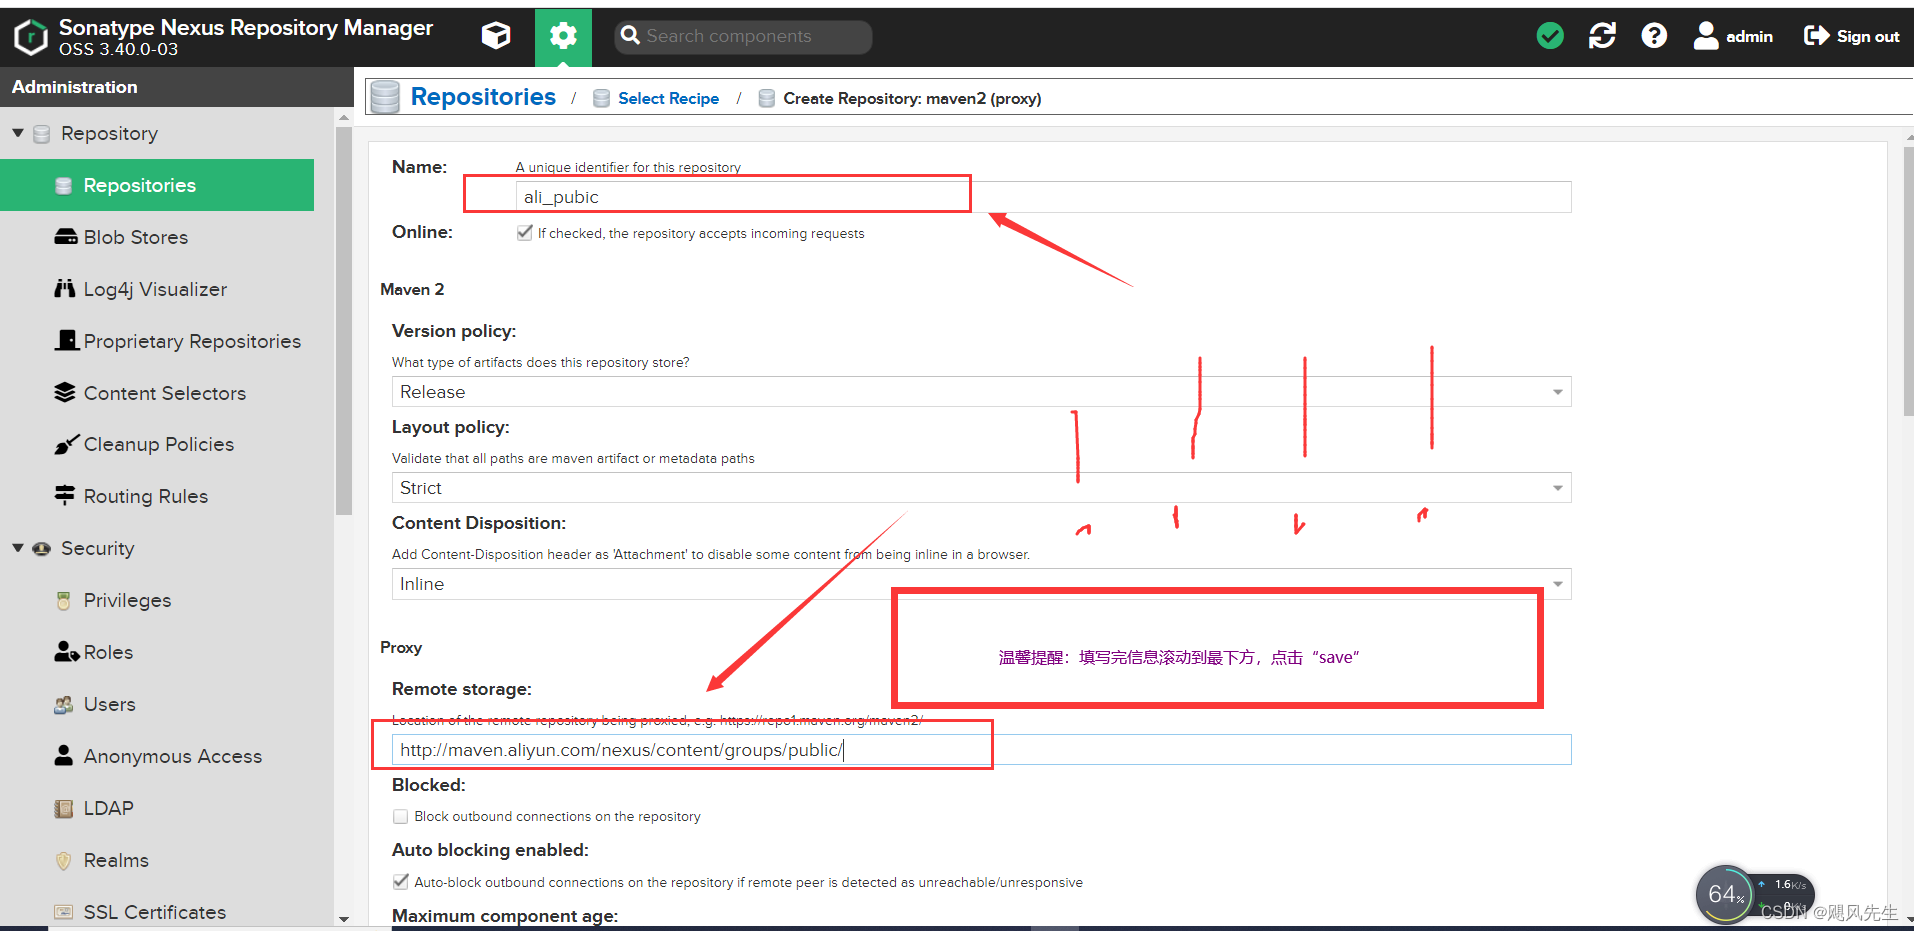Click the Anonymous Access person icon

pos(64,756)
